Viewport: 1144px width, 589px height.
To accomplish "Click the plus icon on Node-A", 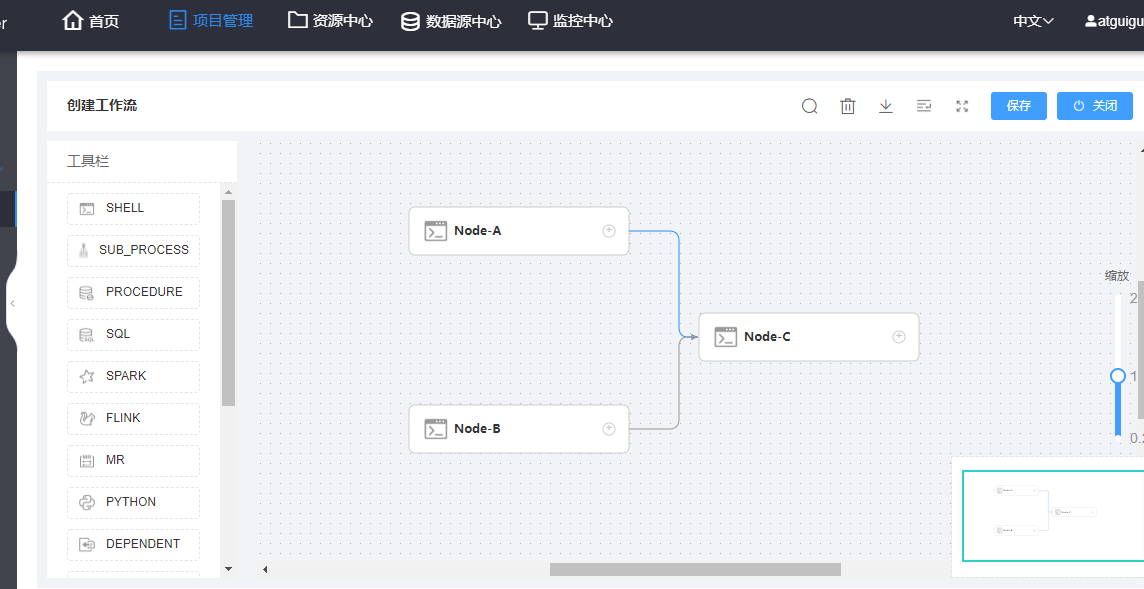I will pyautogui.click(x=609, y=231).
